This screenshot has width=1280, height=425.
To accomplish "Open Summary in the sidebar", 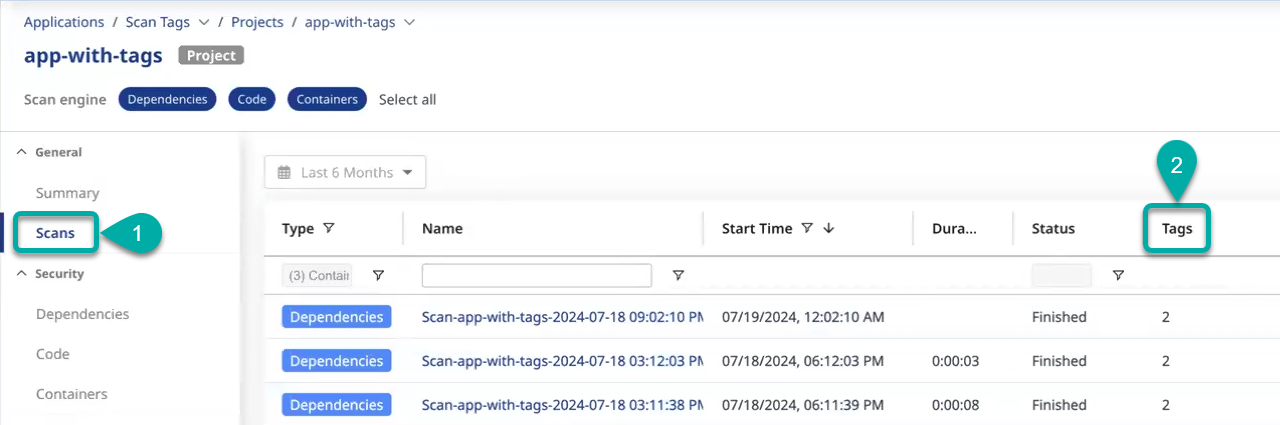I will pyautogui.click(x=67, y=193).
